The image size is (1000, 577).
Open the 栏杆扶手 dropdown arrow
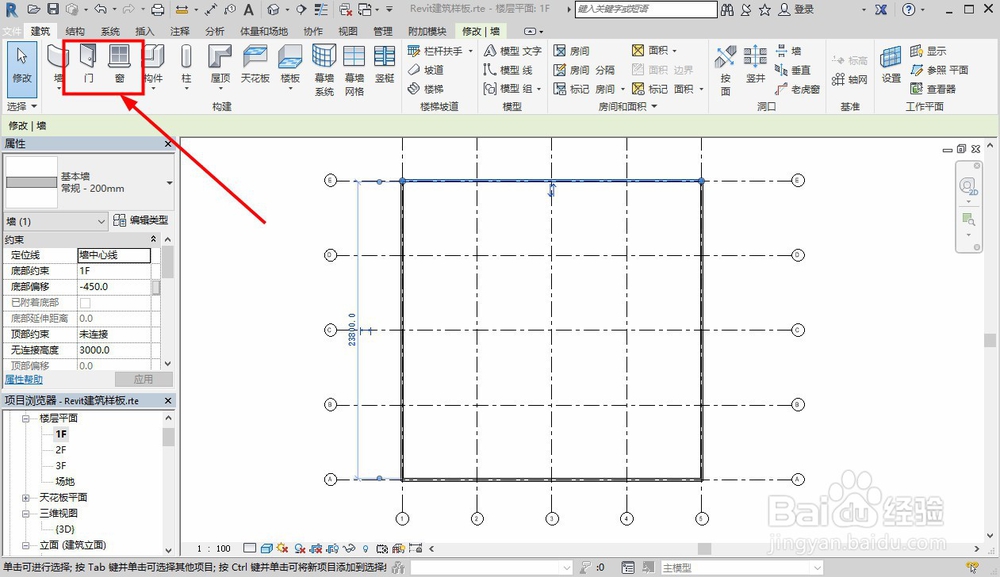[x=471, y=50]
